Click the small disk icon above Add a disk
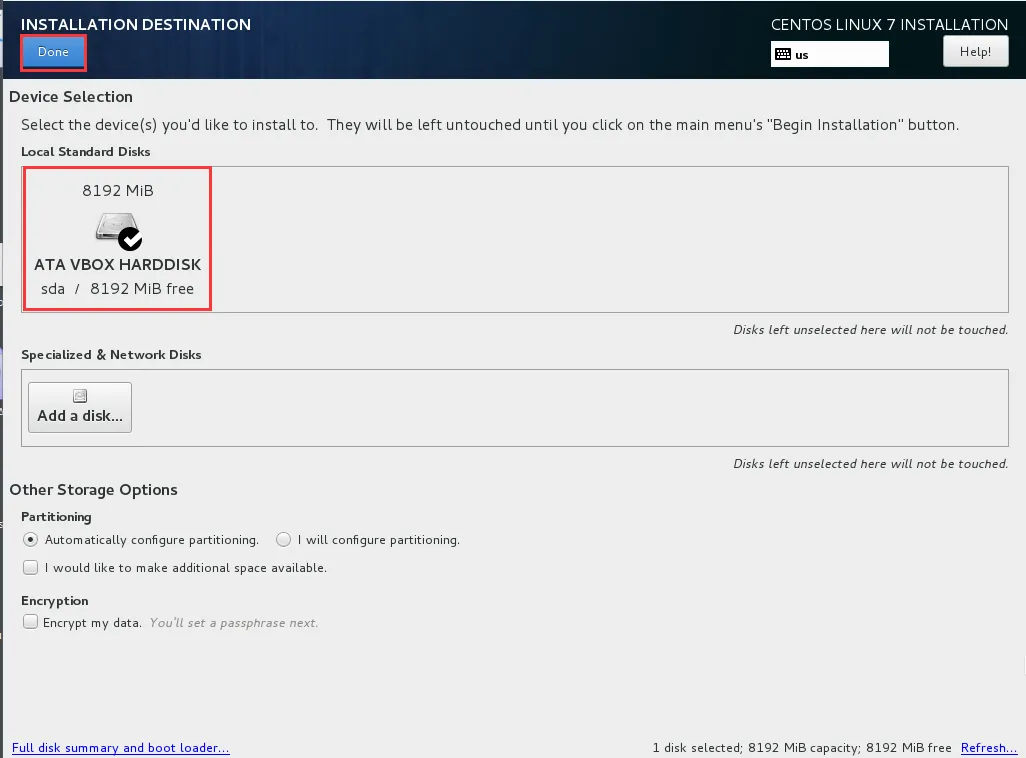 coord(80,395)
